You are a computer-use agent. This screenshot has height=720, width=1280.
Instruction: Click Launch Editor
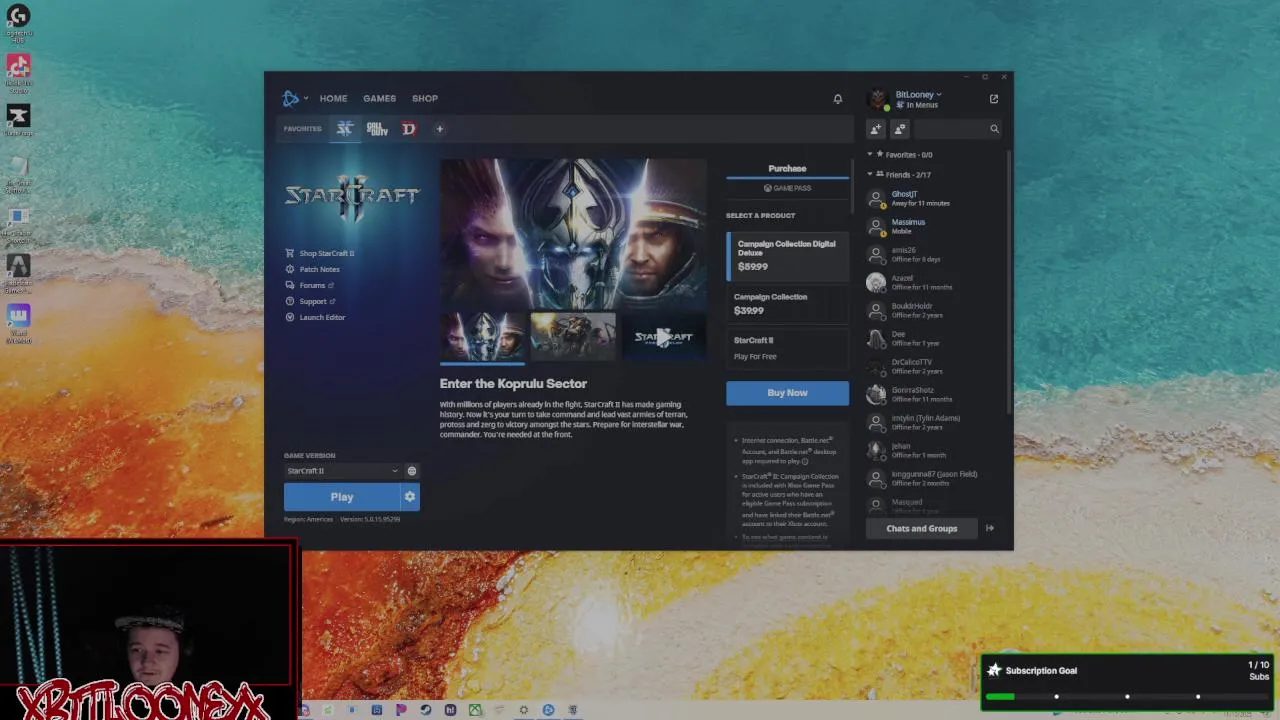point(322,317)
